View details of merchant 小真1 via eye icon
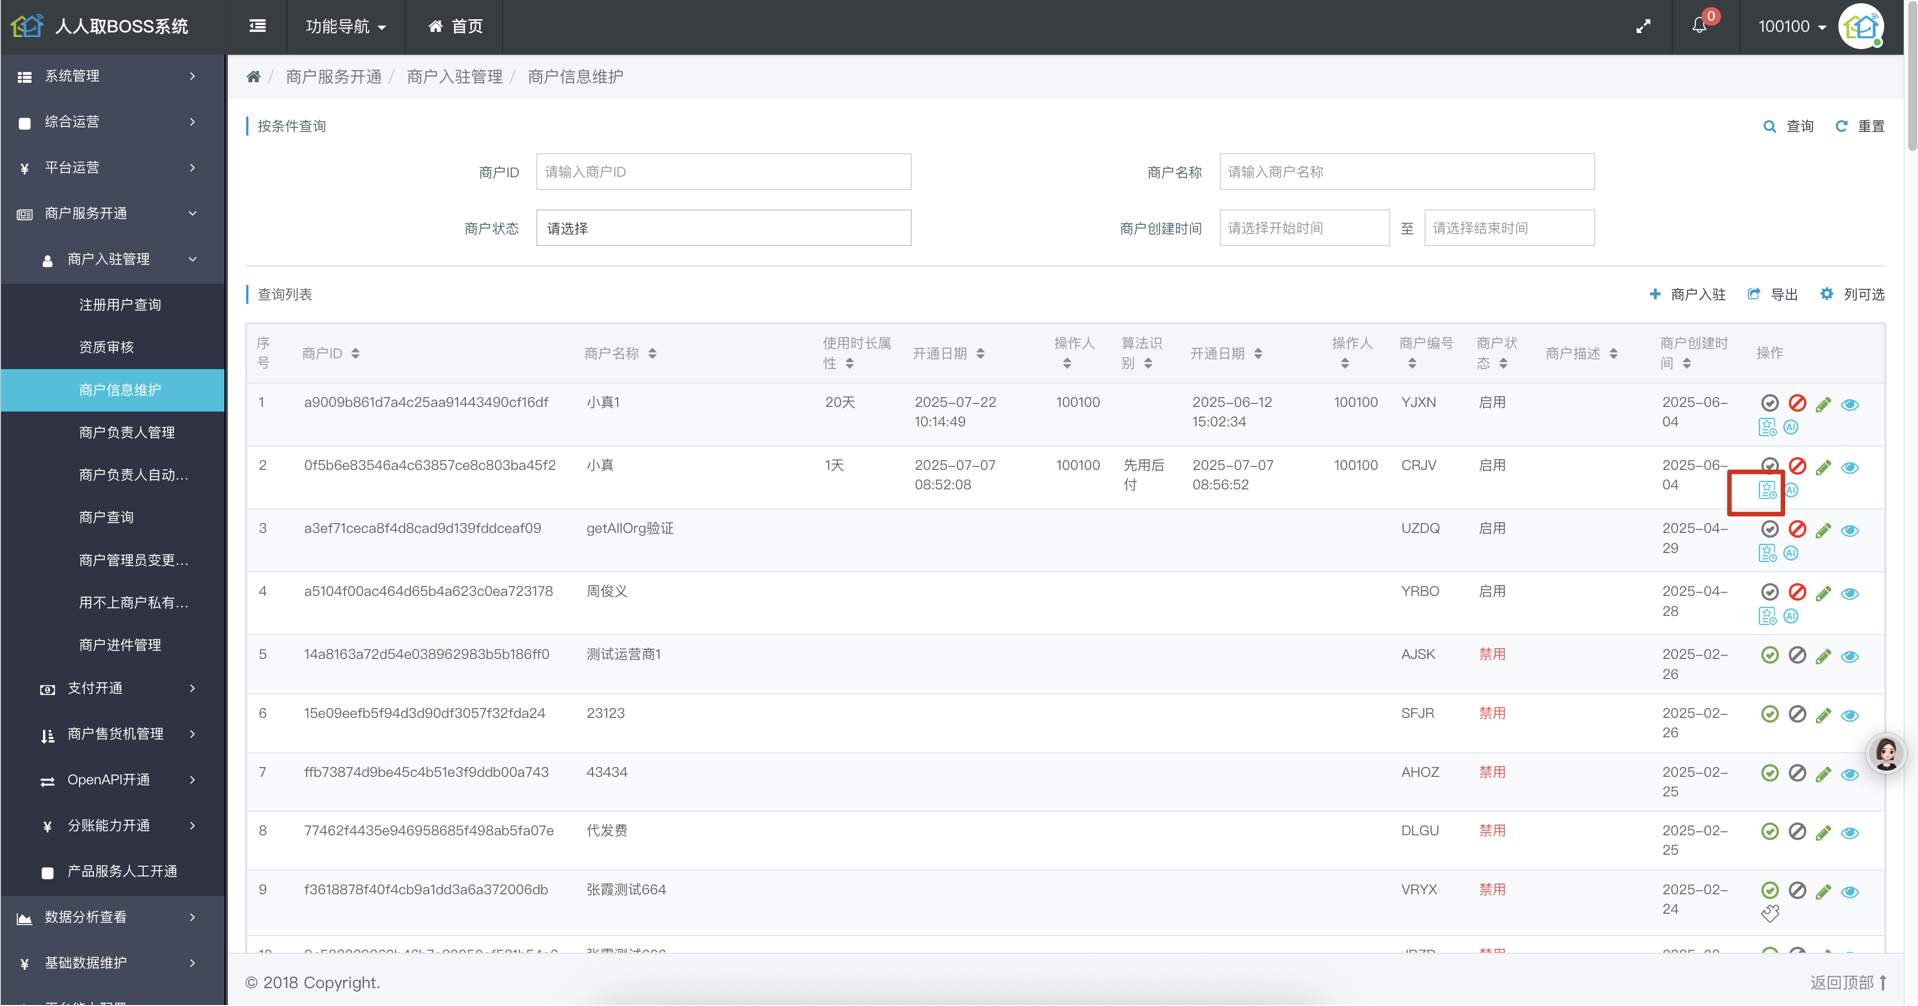The width and height of the screenshot is (1918, 1006). 1850,405
